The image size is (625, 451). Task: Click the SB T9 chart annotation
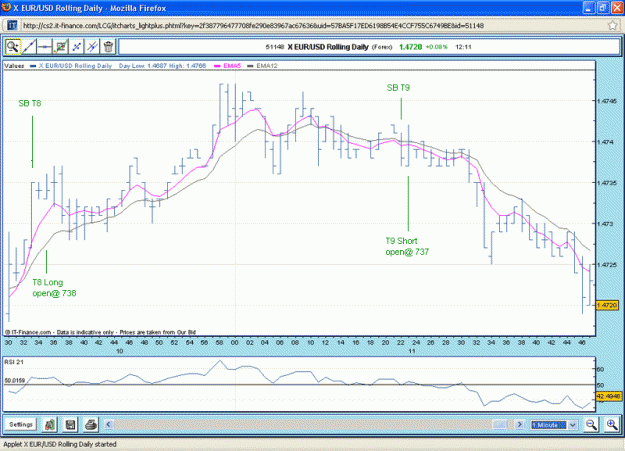pos(398,88)
